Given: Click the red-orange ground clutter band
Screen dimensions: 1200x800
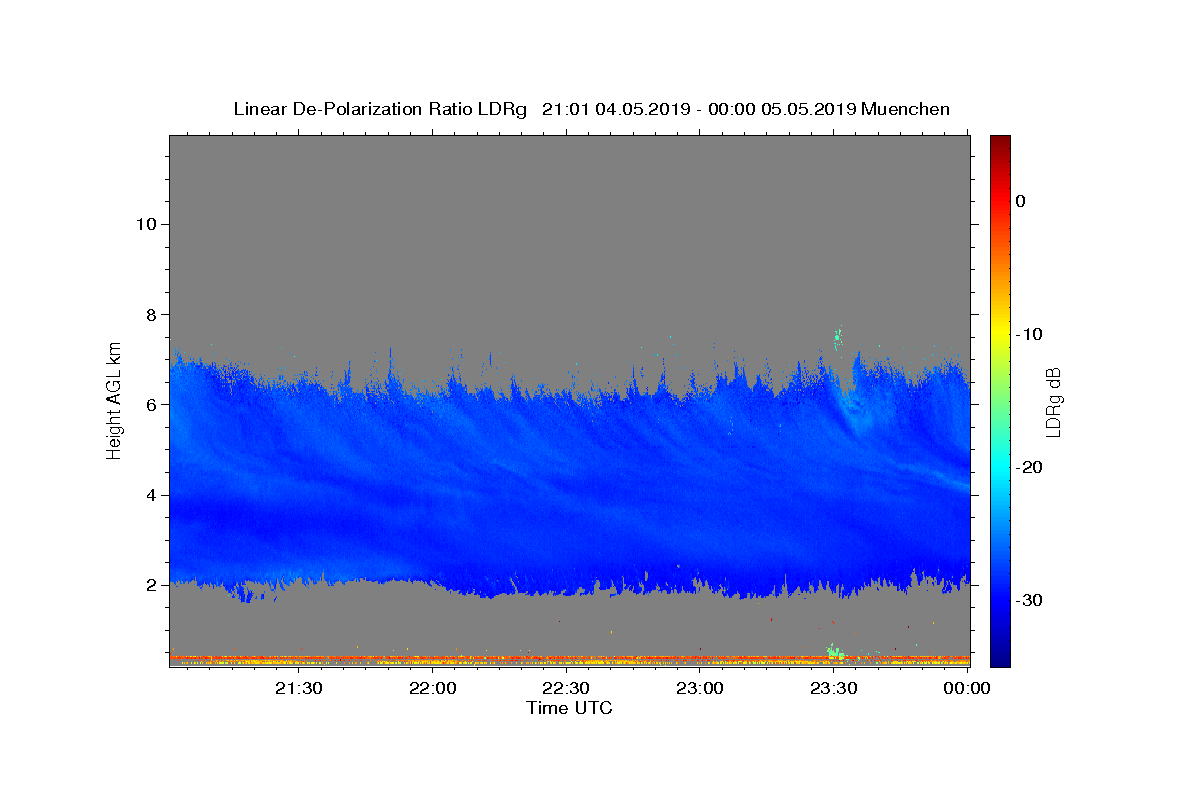Looking at the screenshot, I should coord(569,659).
